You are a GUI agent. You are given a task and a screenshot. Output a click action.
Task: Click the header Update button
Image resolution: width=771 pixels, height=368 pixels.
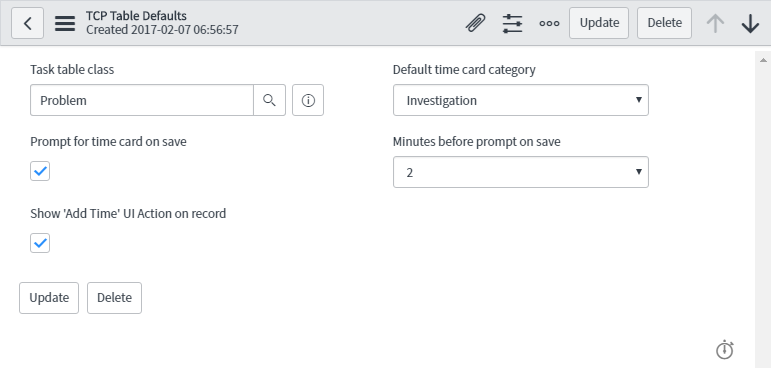599,23
